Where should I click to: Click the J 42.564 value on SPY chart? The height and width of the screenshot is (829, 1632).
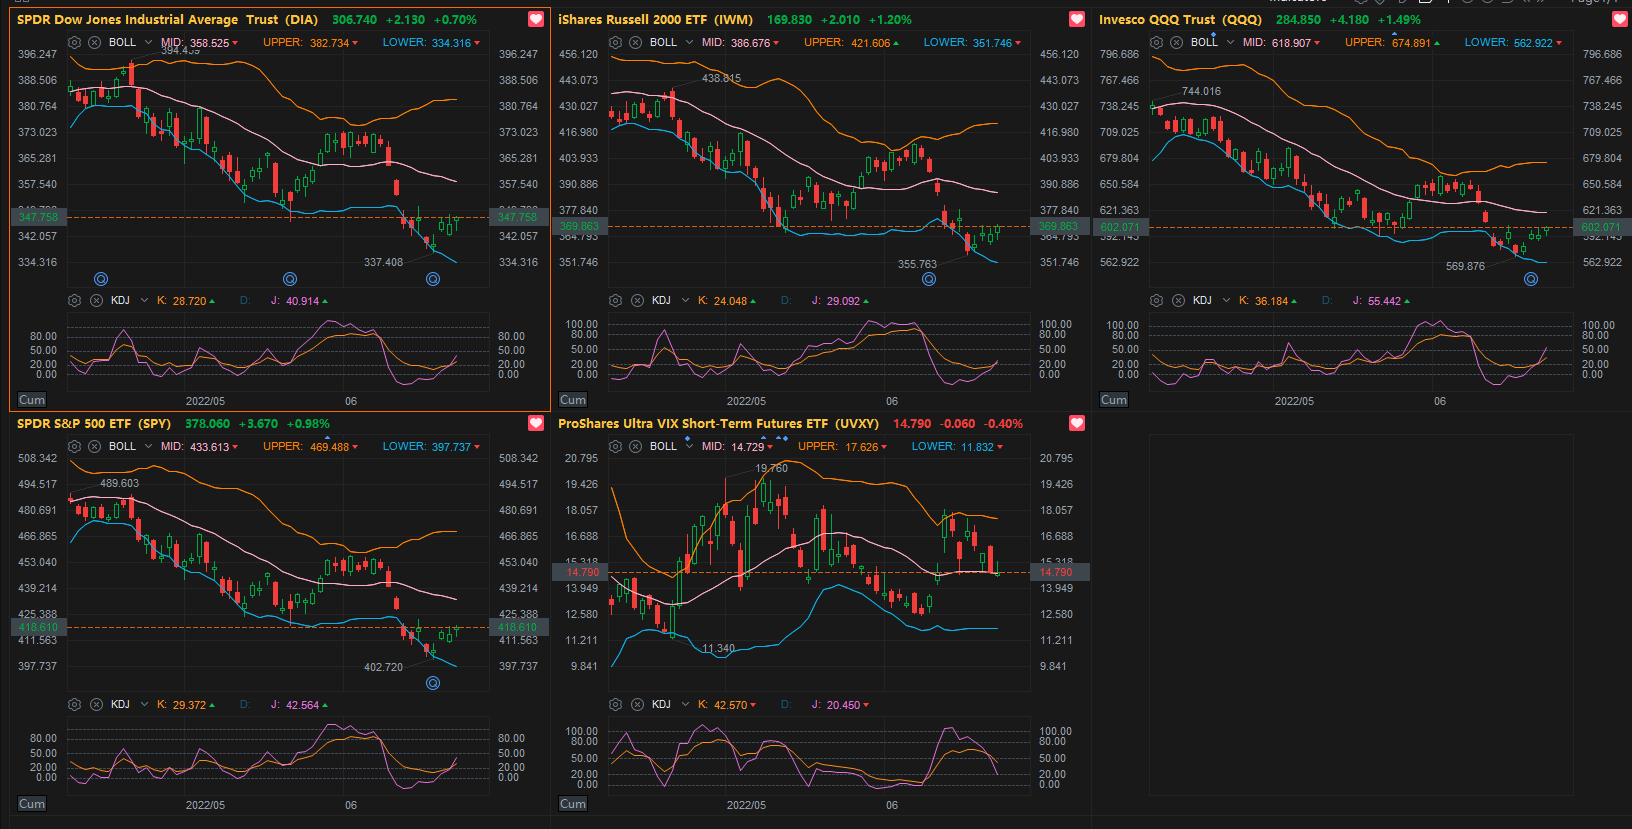coord(299,705)
